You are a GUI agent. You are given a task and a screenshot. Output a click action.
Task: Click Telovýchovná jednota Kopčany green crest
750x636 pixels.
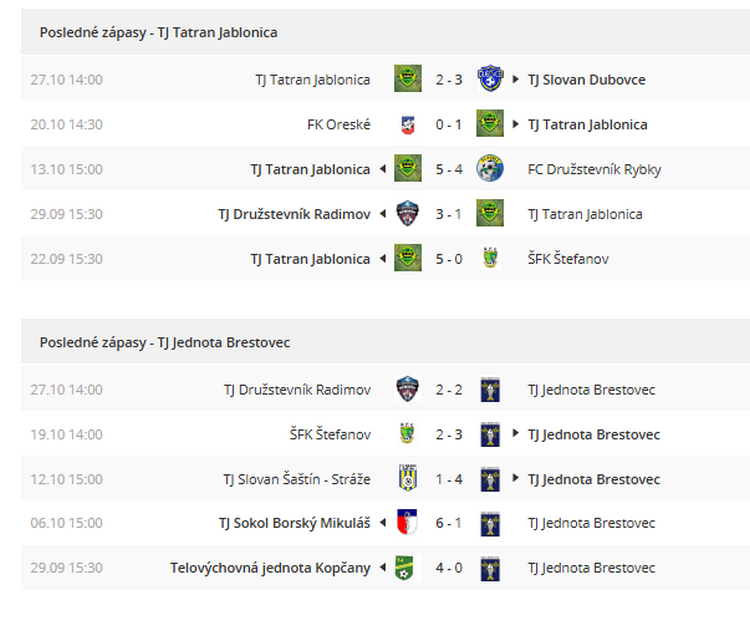(405, 568)
